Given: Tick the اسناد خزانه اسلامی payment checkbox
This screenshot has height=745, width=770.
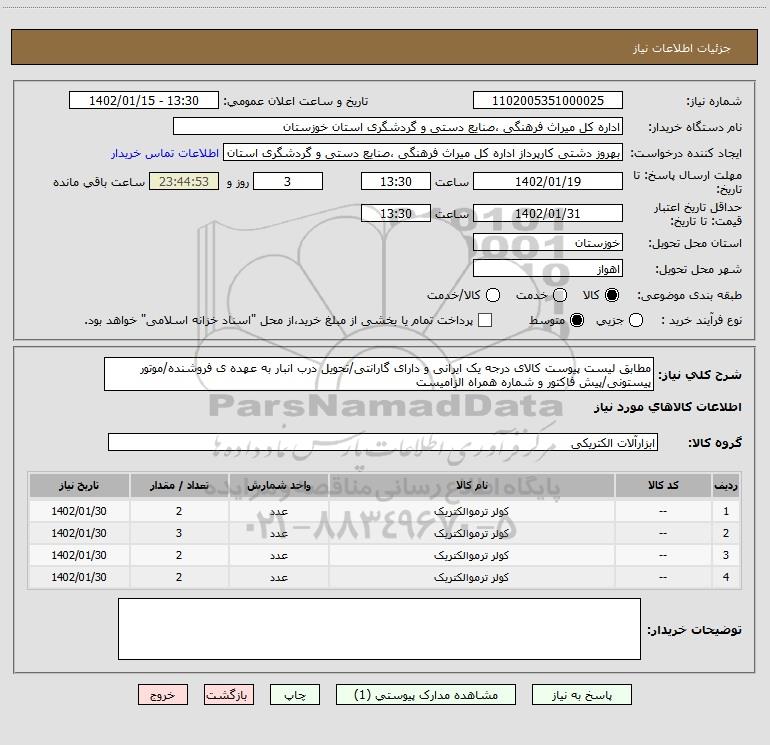Looking at the screenshot, I should coord(485,320).
